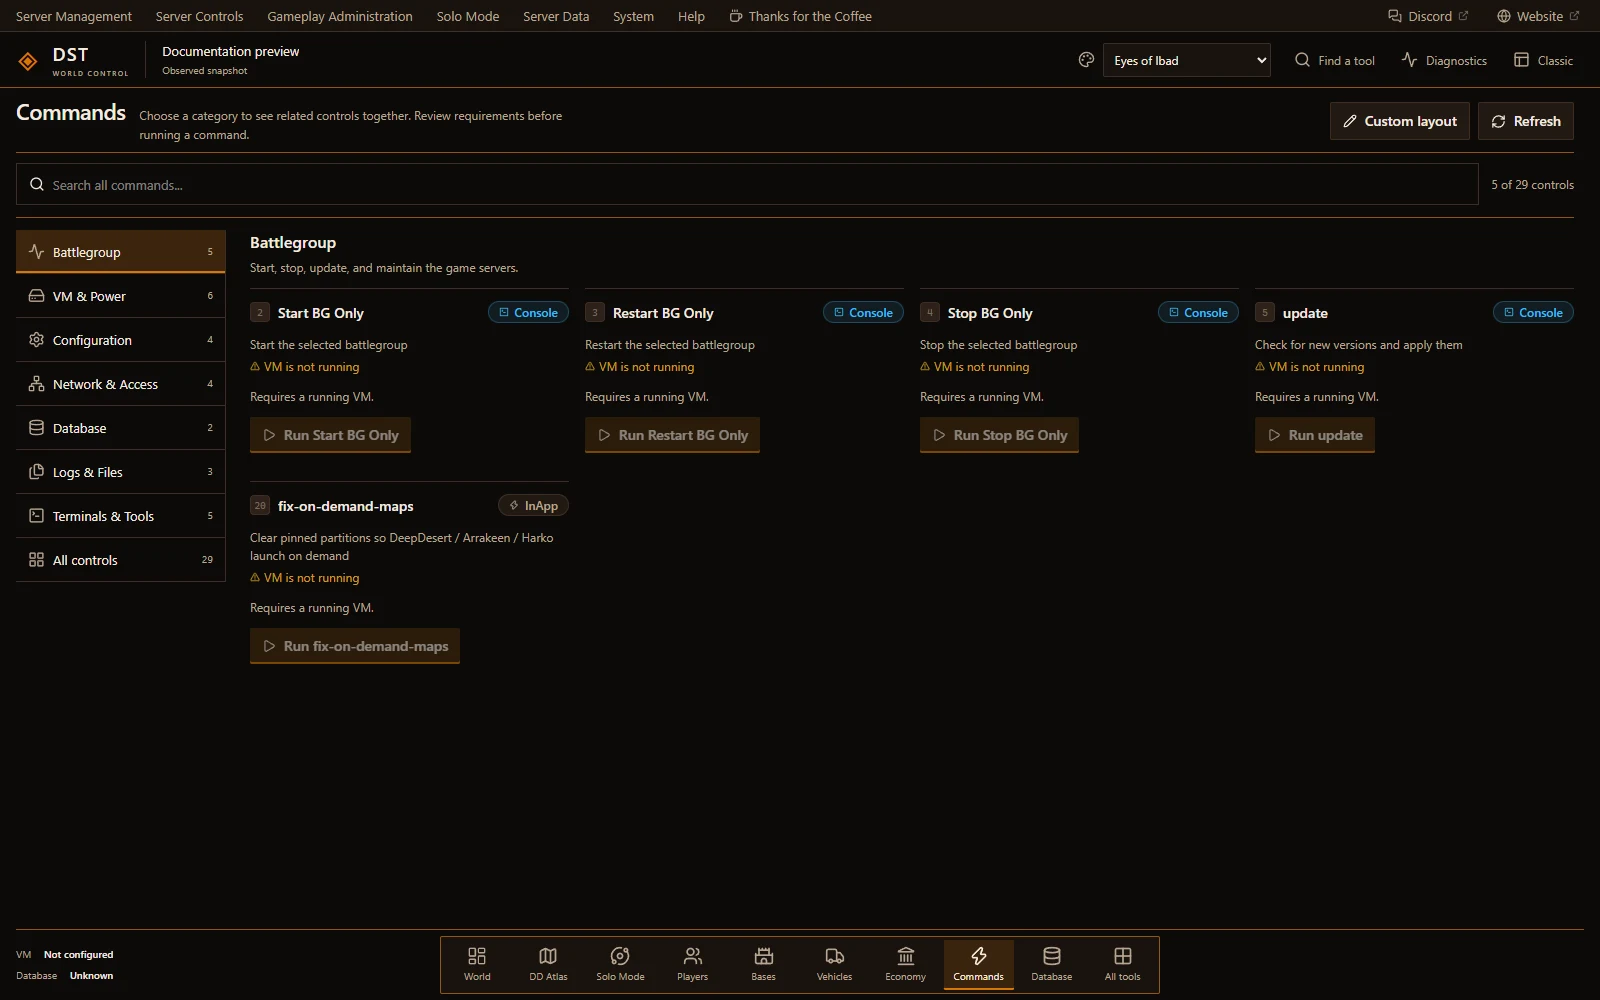Open Server Management menu
1600x1000 pixels.
(74, 16)
